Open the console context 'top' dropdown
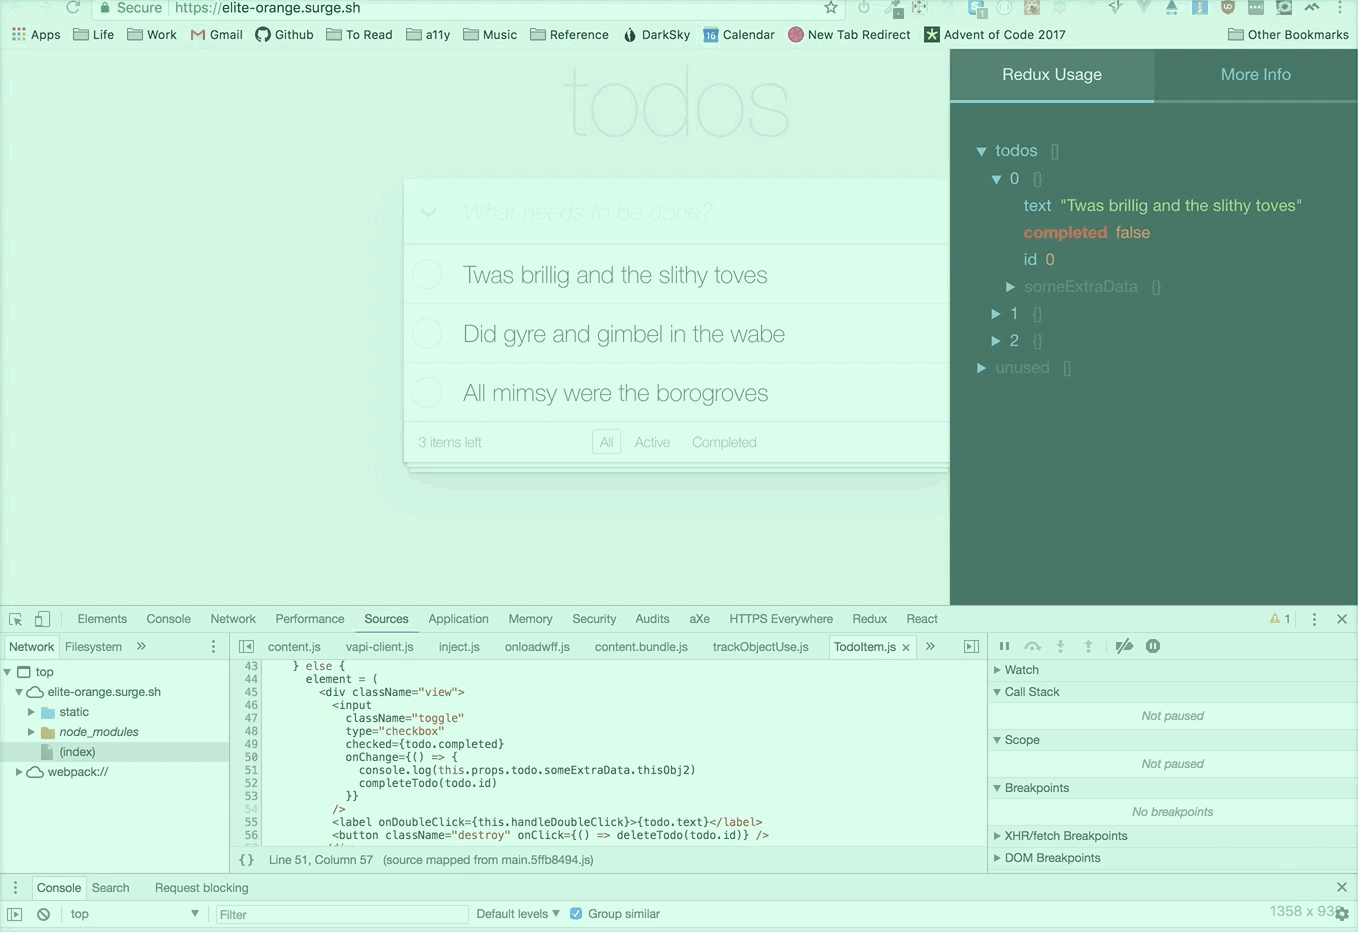Image resolution: width=1358 pixels, height=932 pixels. 133,914
